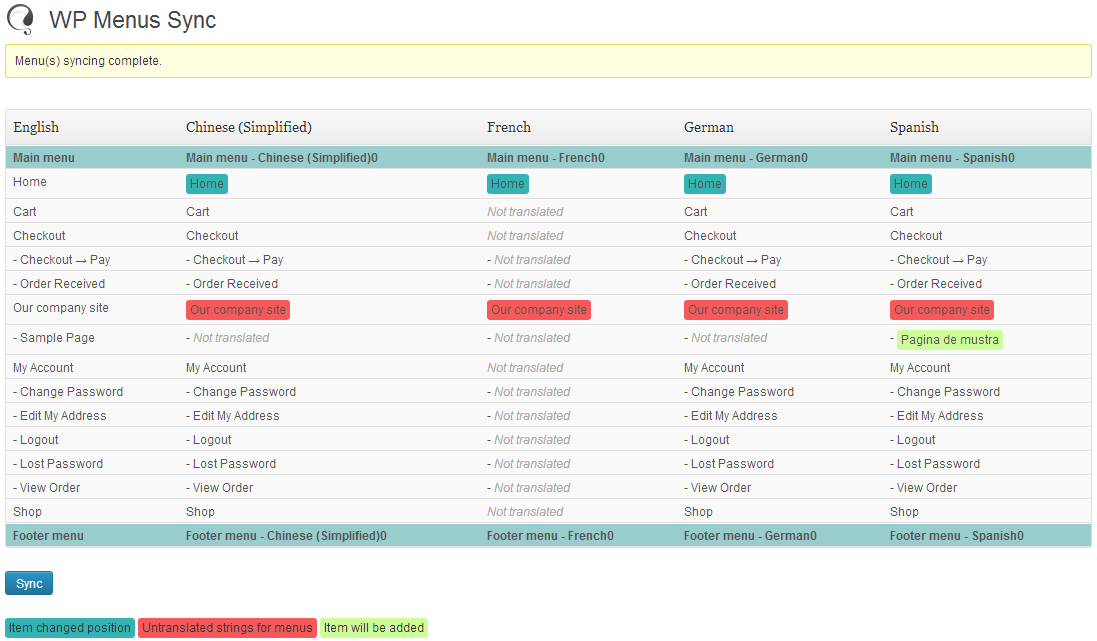This screenshot has width=1097, height=641.
Task: Click the WP Menus Sync logo icon
Action: [x=21, y=20]
